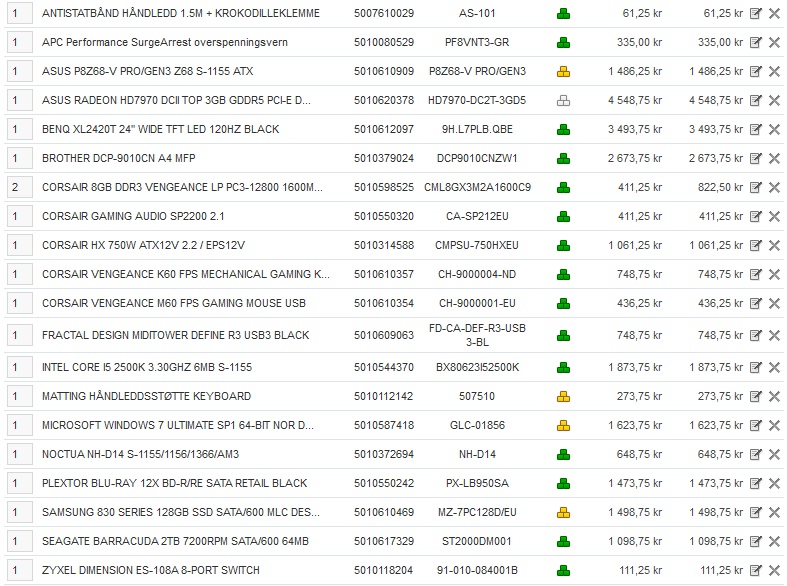787x586 pixels.
Task: Click quantity field for ANTISTATBÅND HÅNDLEDD
Action: 20,14
